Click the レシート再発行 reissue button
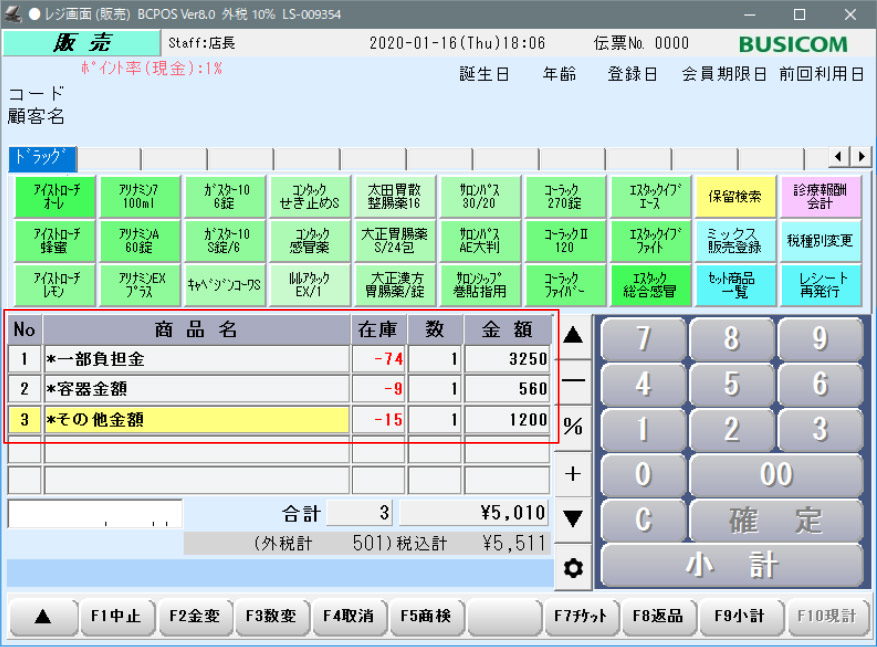 click(821, 286)
